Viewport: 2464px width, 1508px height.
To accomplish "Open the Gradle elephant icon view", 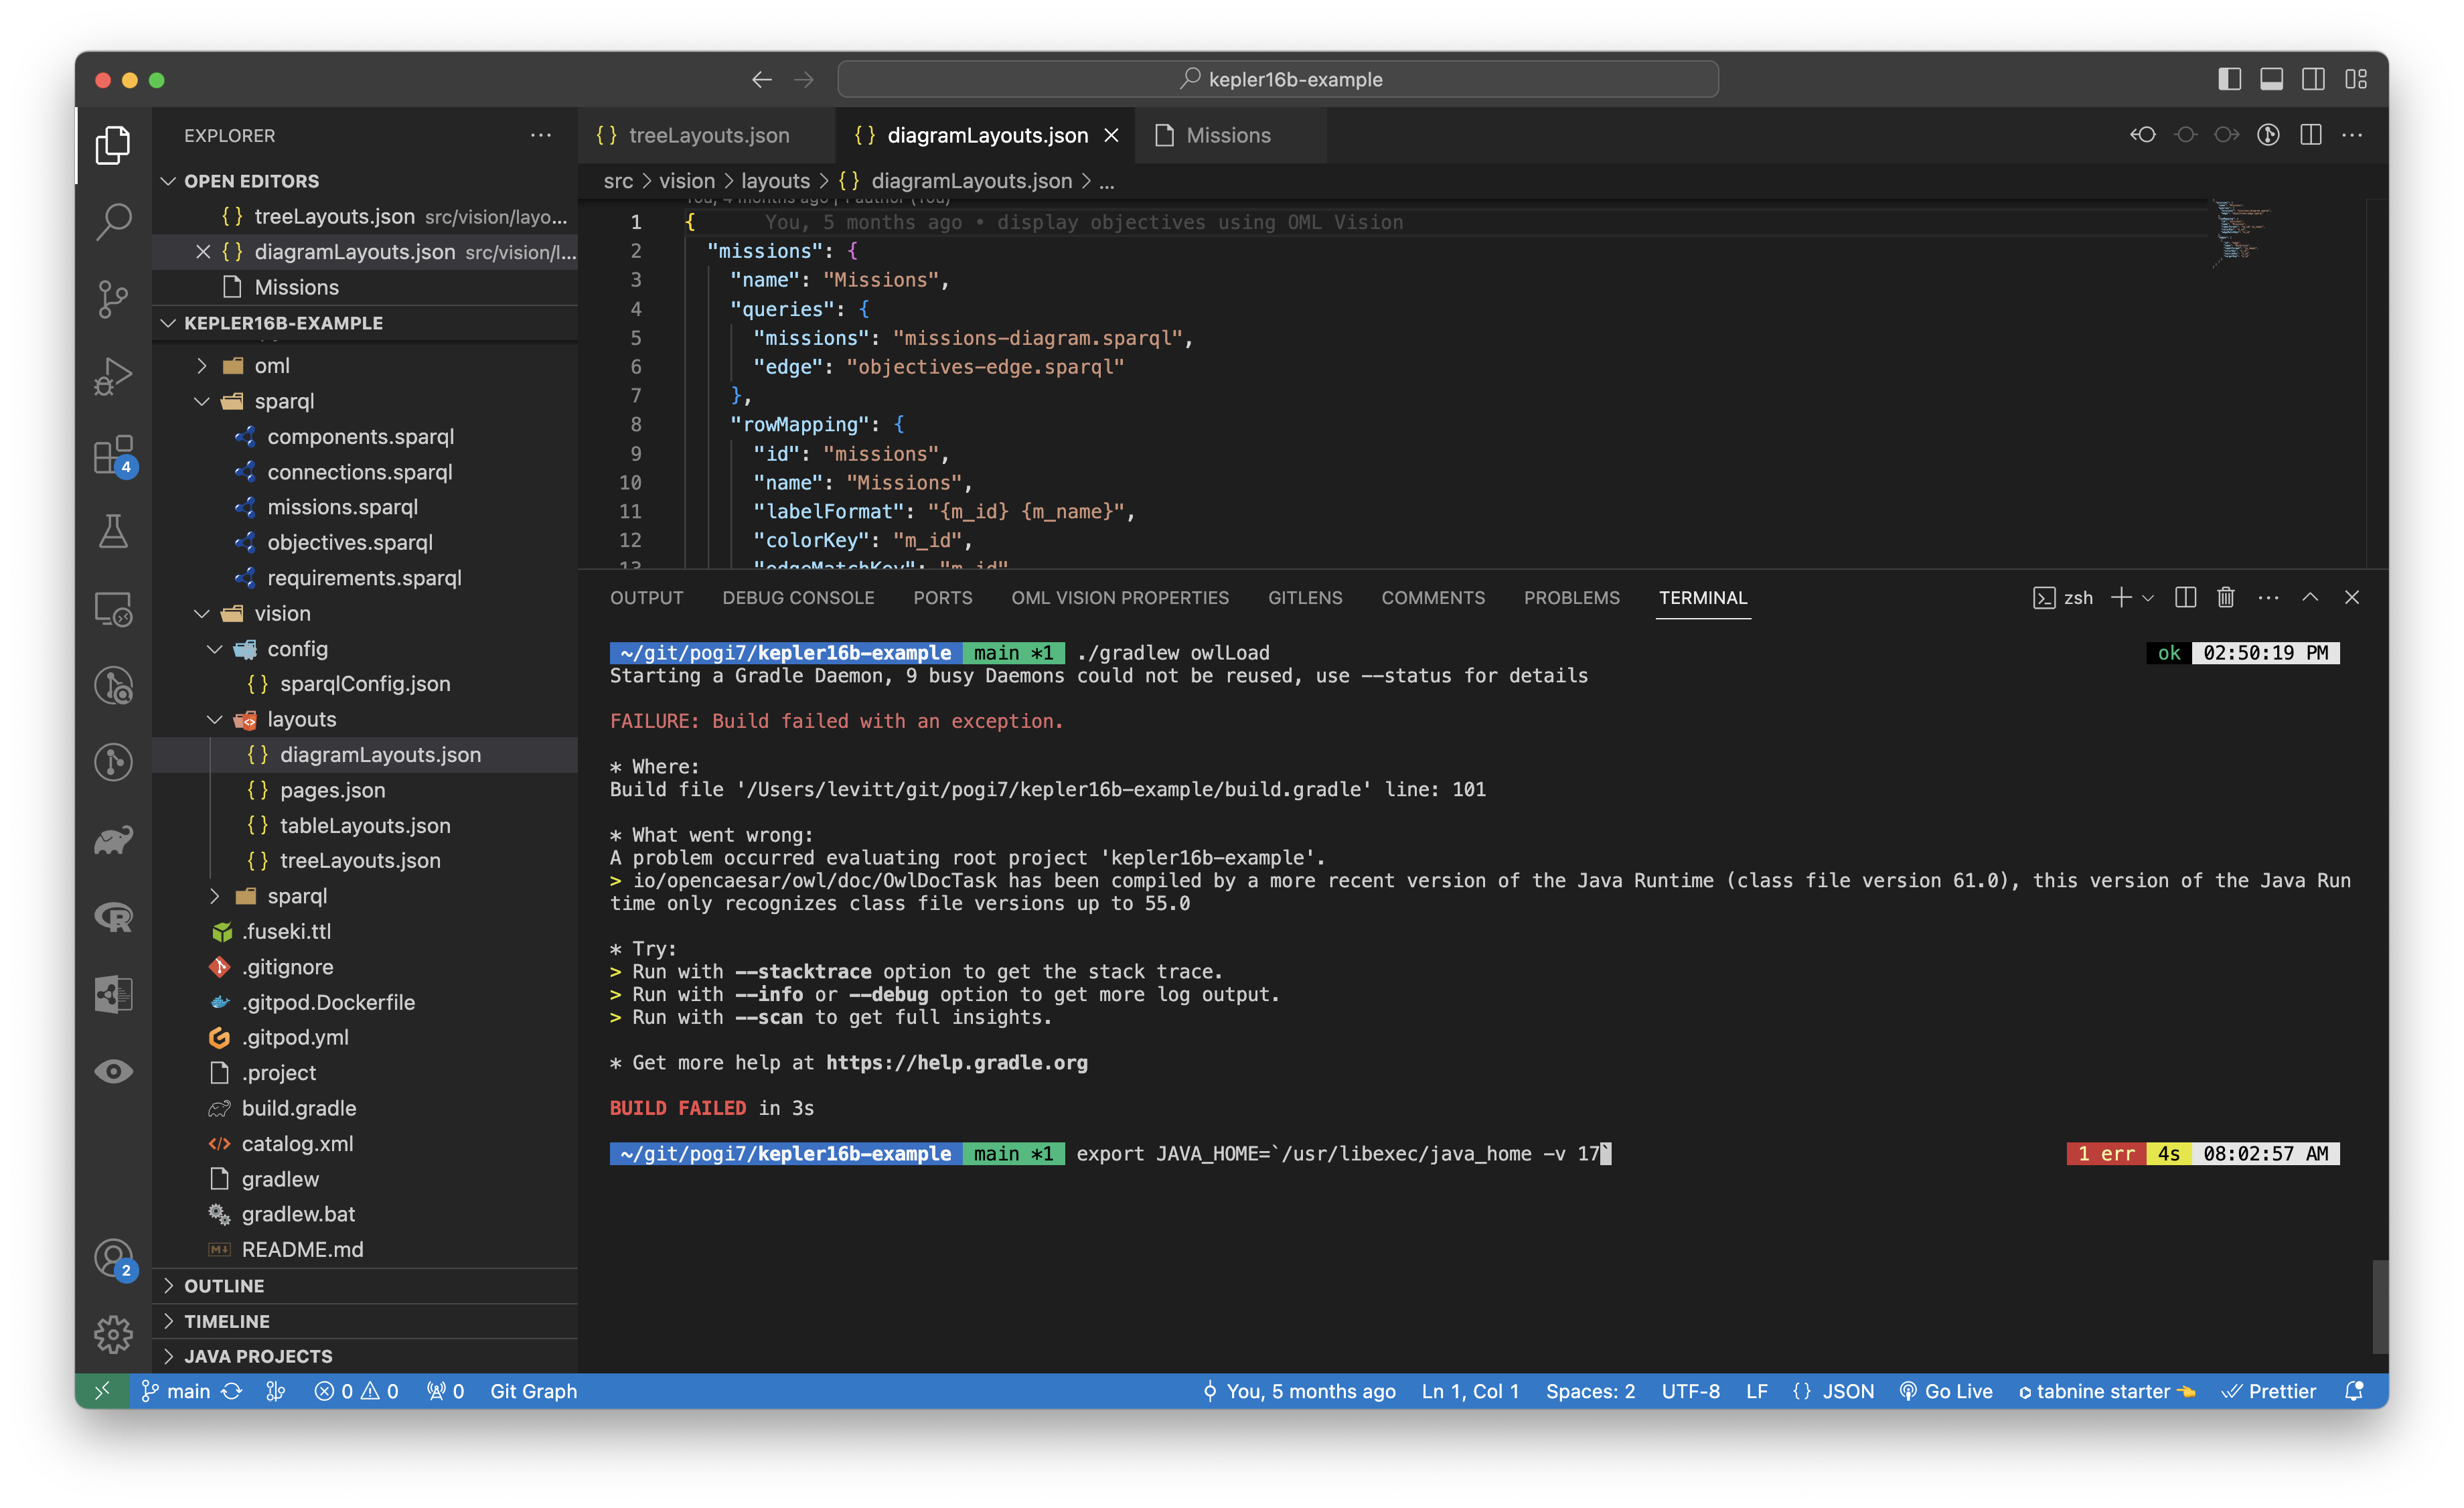I will [113, 839].
